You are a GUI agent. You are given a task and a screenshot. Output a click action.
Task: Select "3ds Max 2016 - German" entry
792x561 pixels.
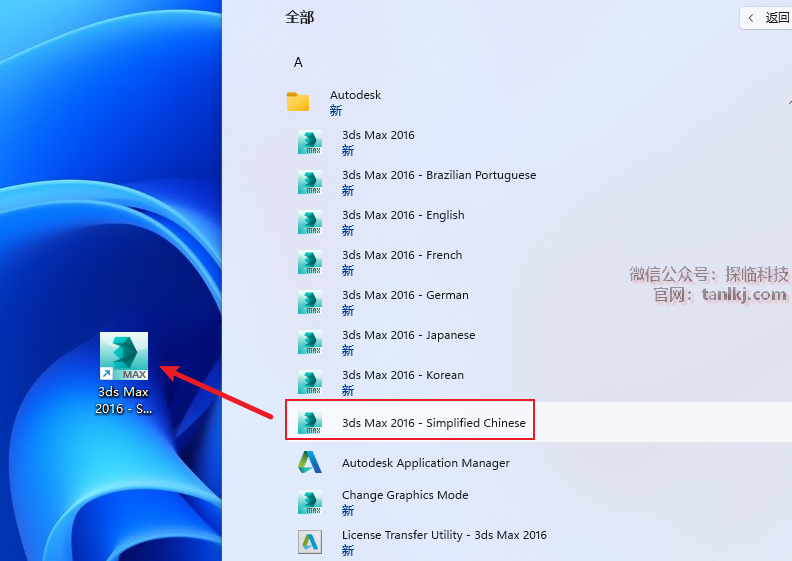click(405, 295)
